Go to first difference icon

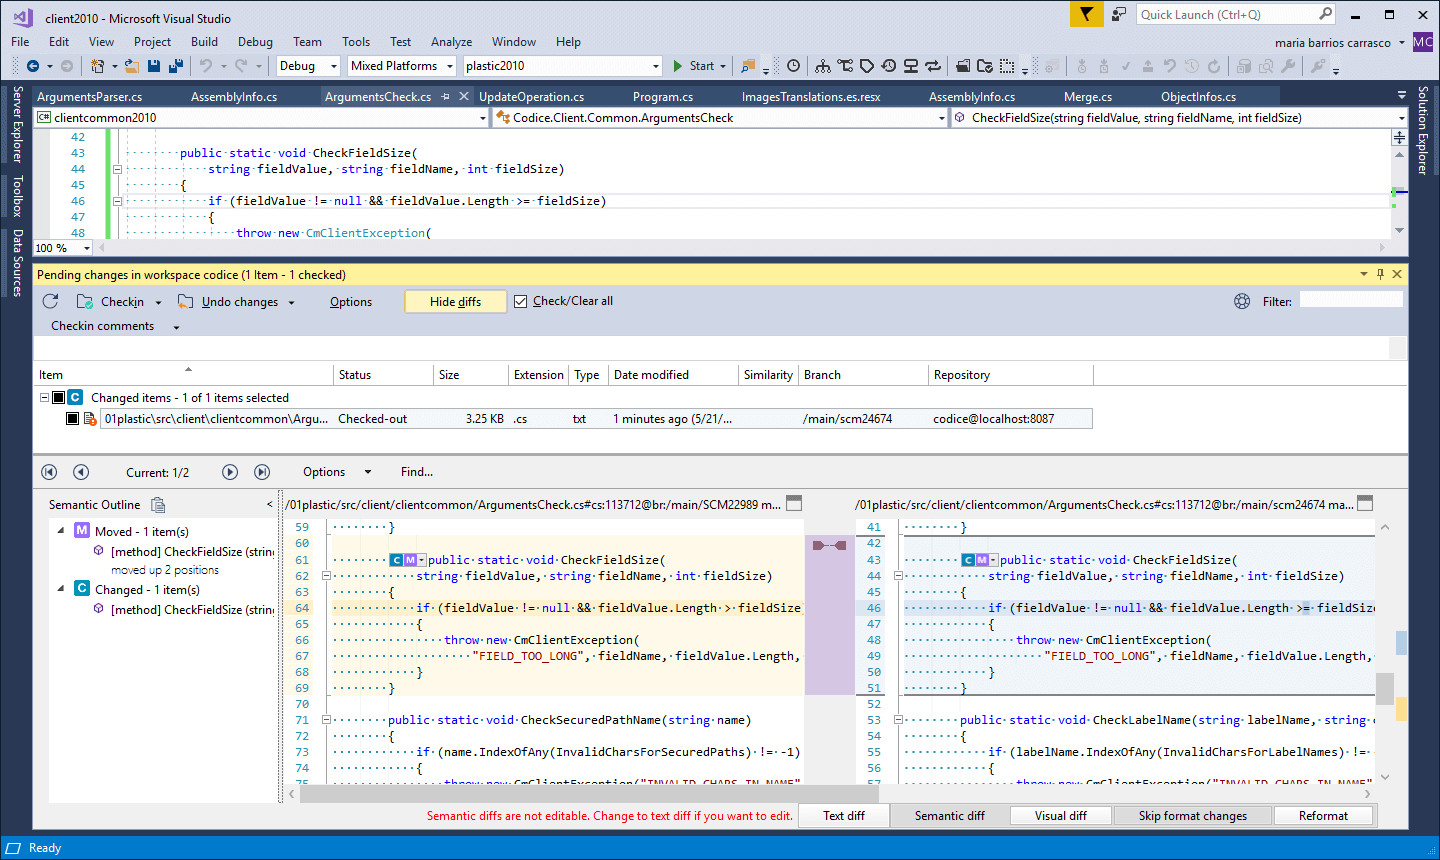49,472
